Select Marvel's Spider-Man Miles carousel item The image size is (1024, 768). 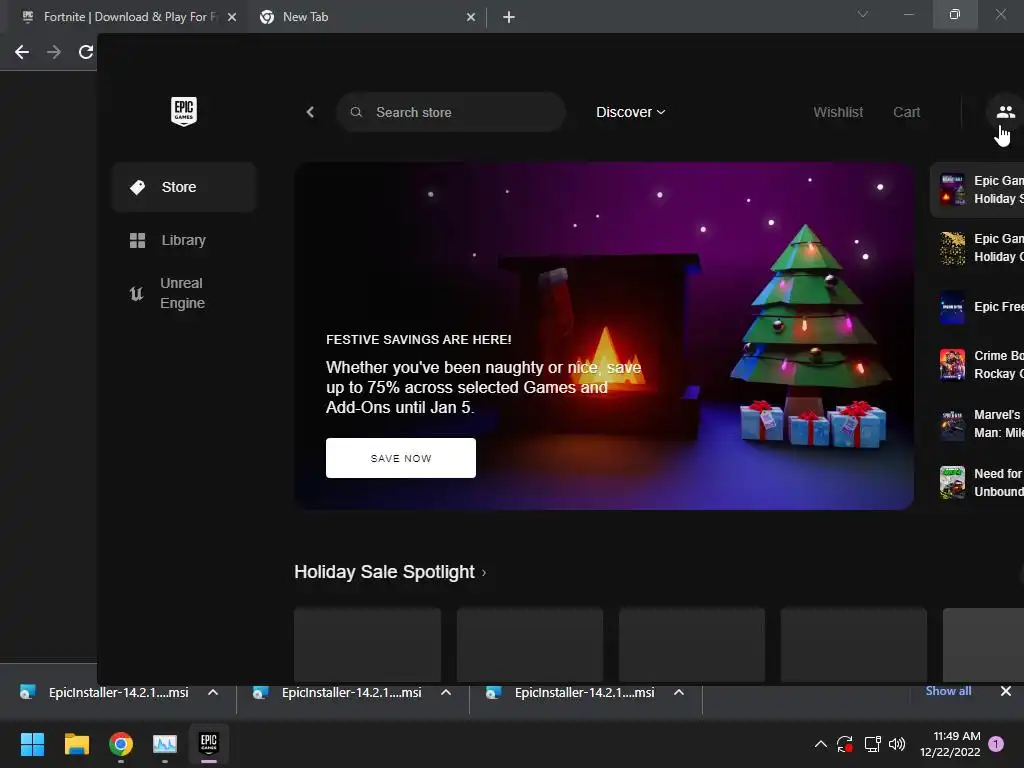tap(978, 424)
